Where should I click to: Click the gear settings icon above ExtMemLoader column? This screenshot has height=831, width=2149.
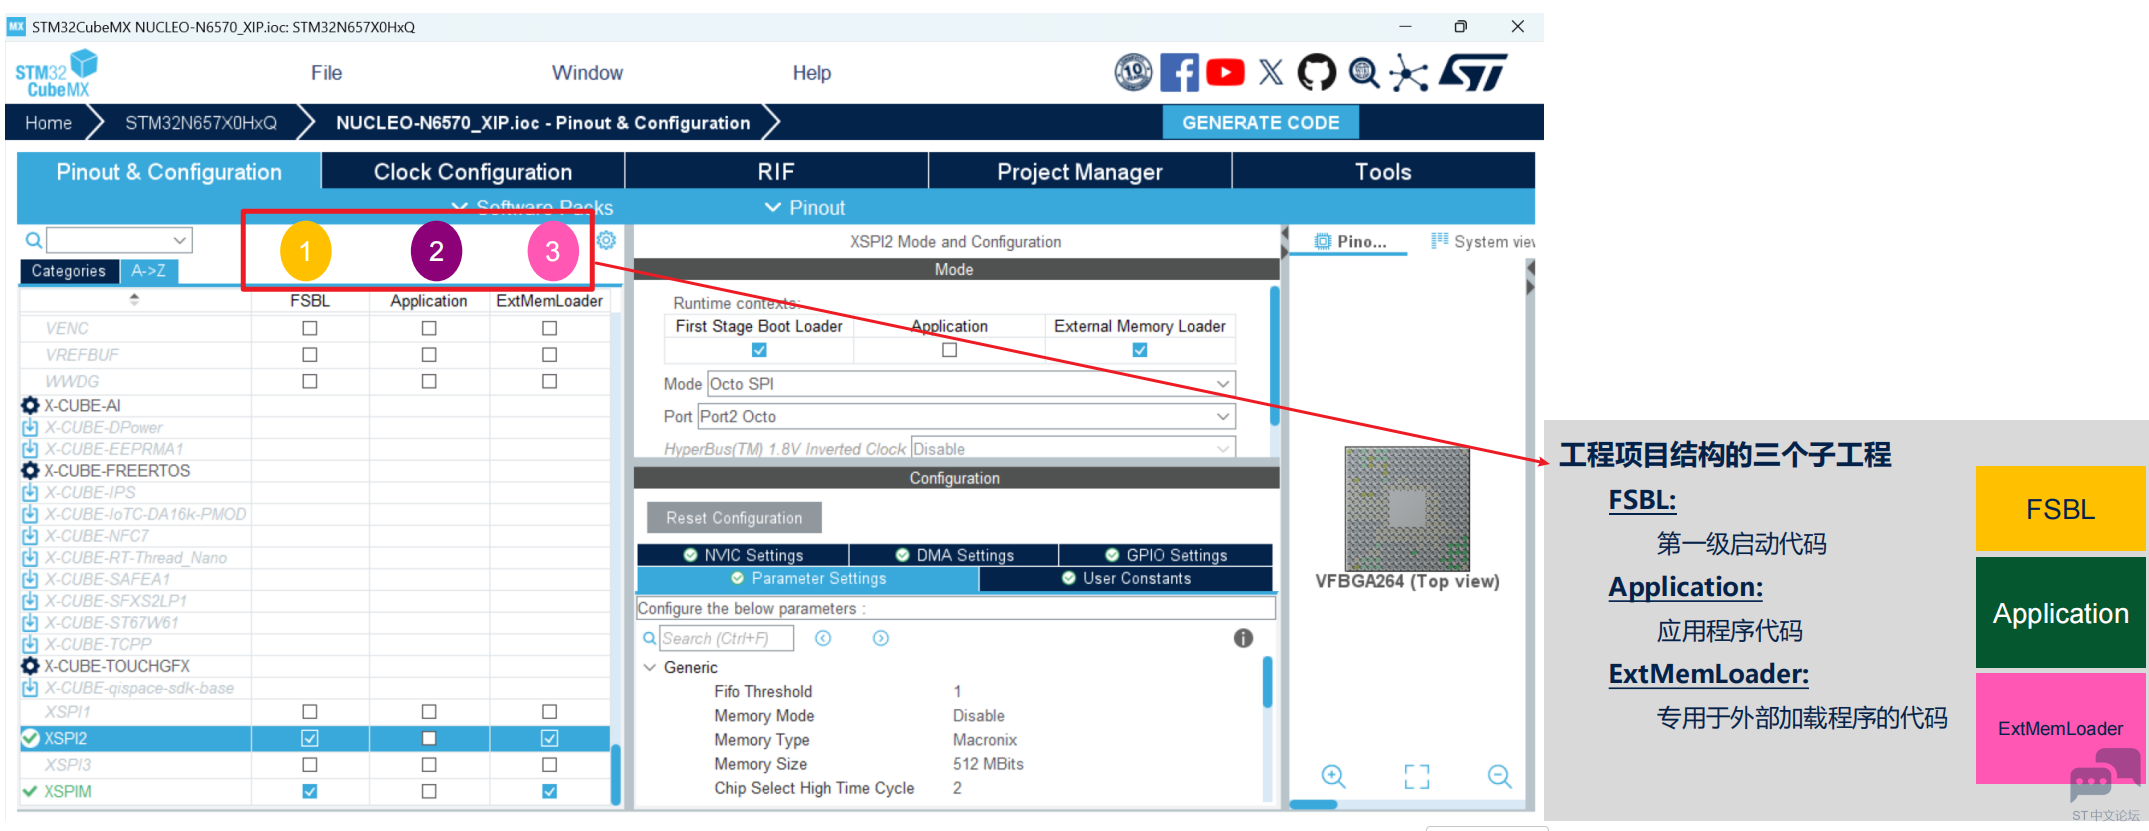tap(606, 240)
